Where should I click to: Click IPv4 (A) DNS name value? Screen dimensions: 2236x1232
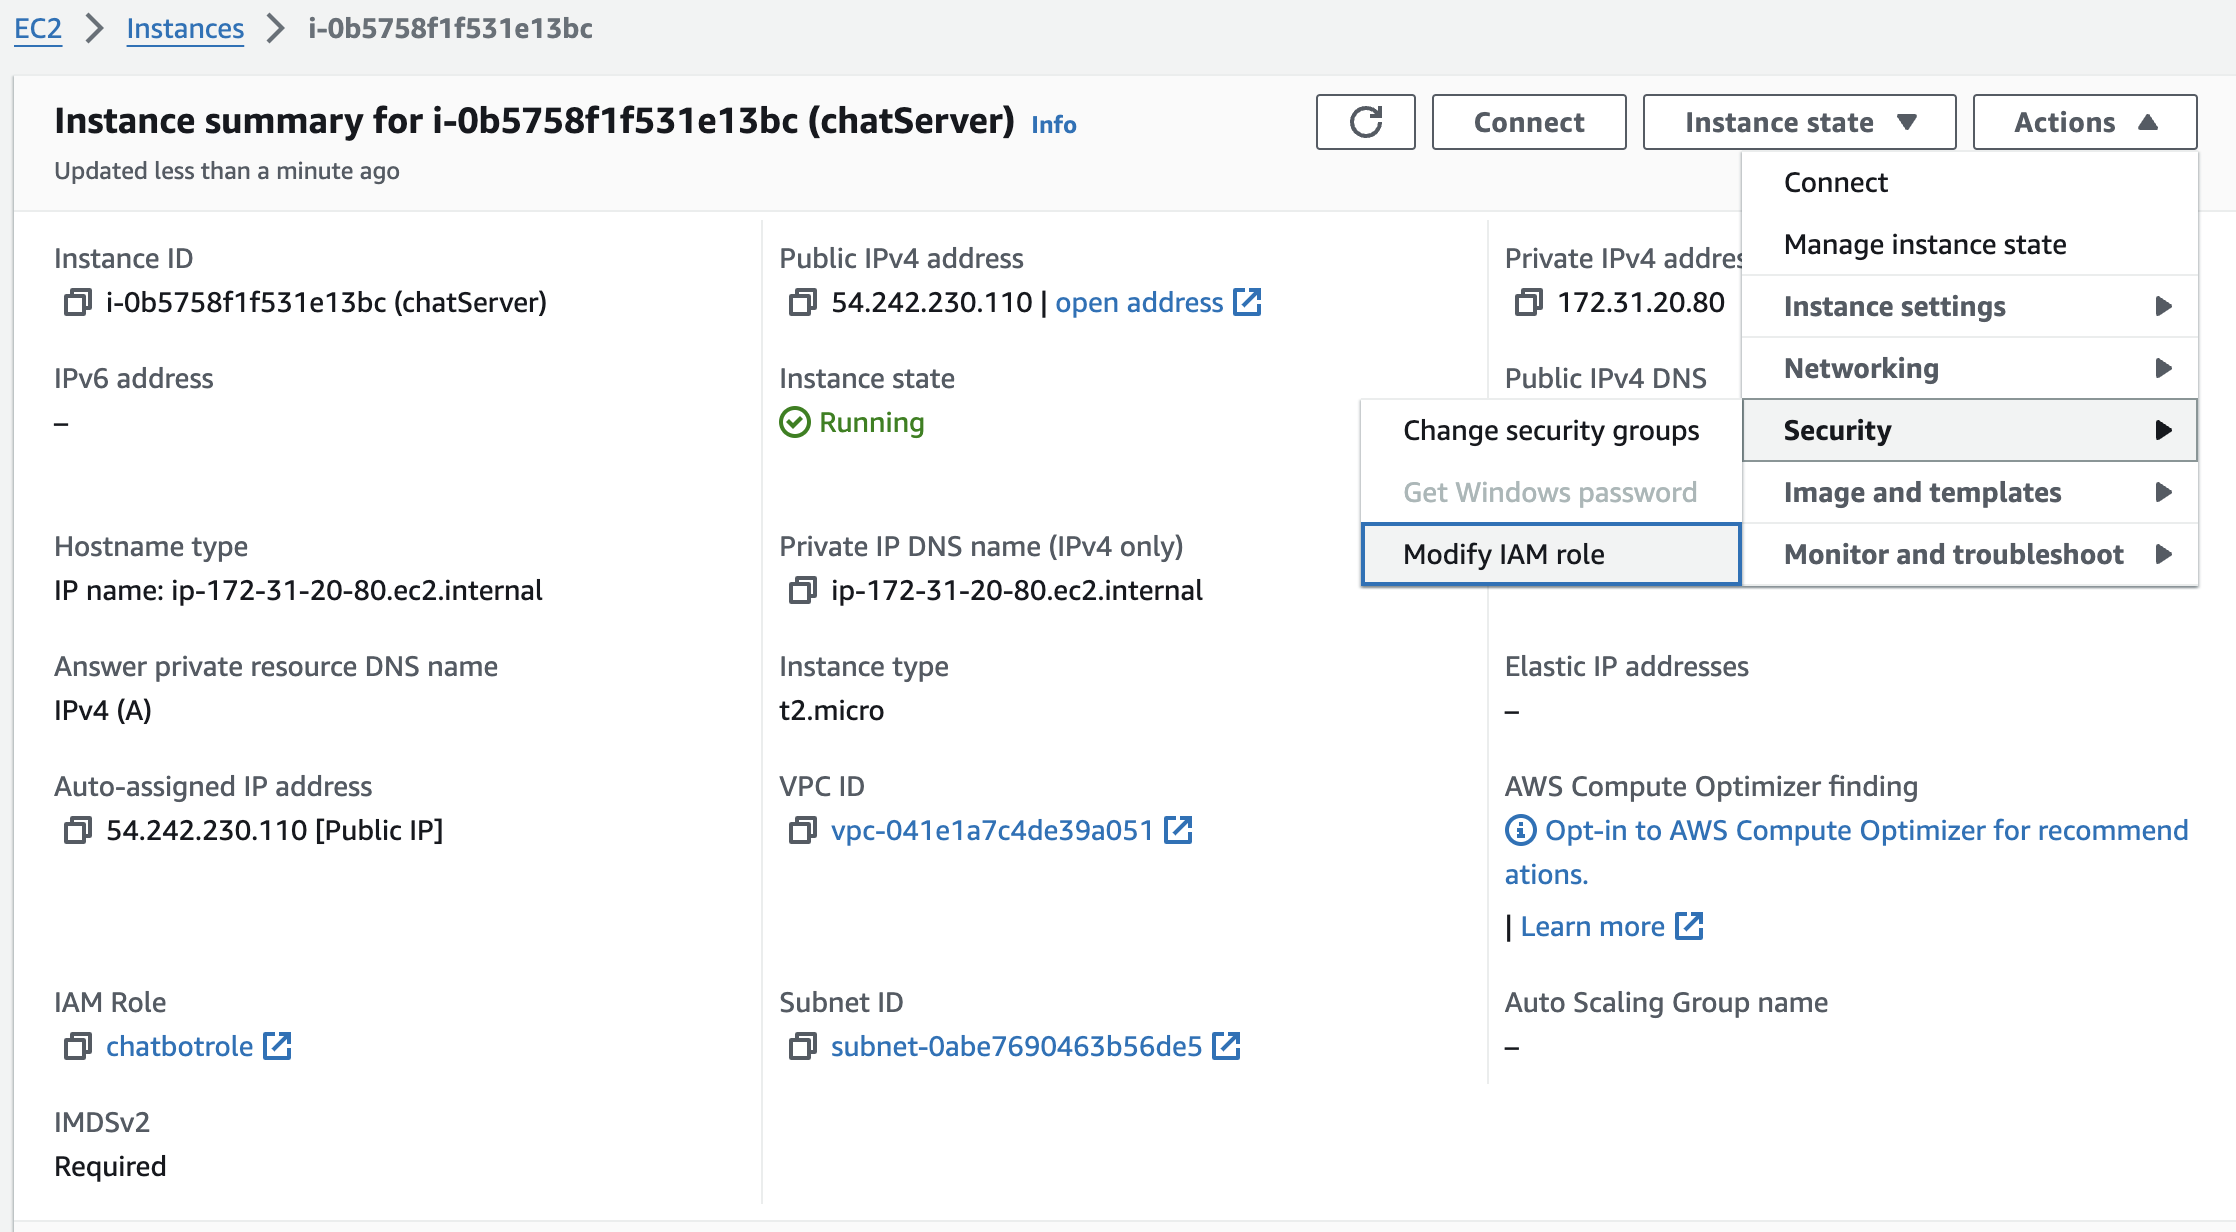click(x=103, y=710)
